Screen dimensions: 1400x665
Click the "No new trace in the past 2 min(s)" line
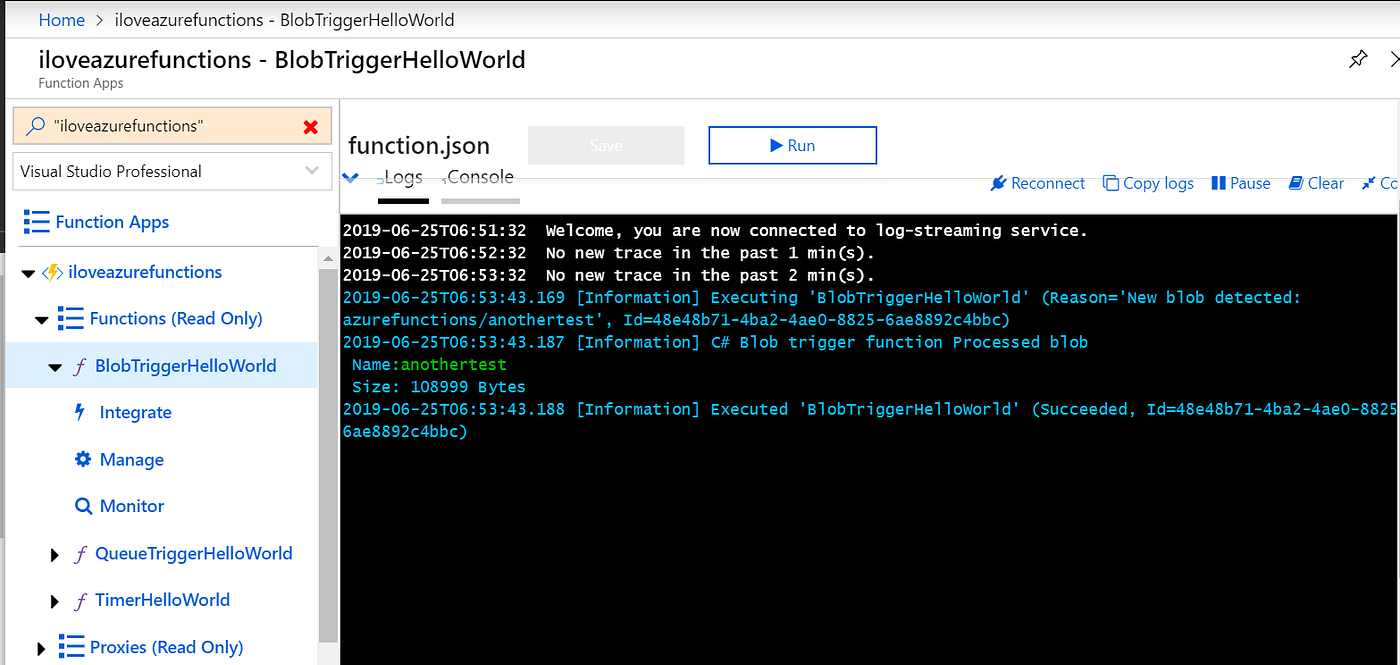tap(609, 275)
